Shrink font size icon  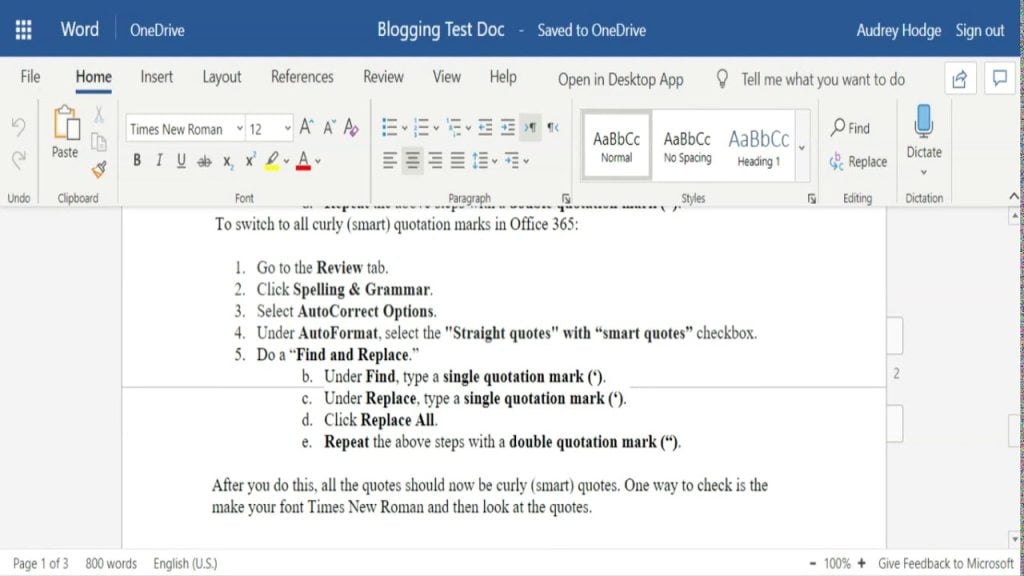click(x=329, y=127)
